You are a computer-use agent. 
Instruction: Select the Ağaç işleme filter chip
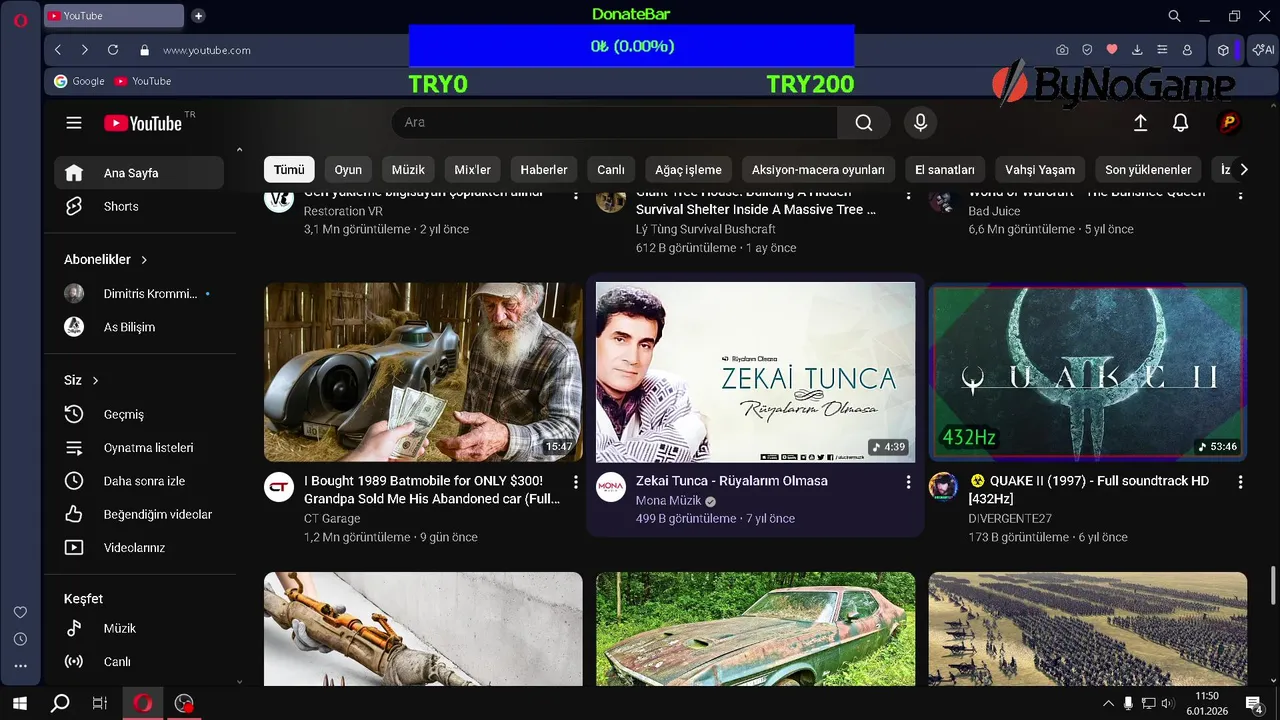coord(688,170)
